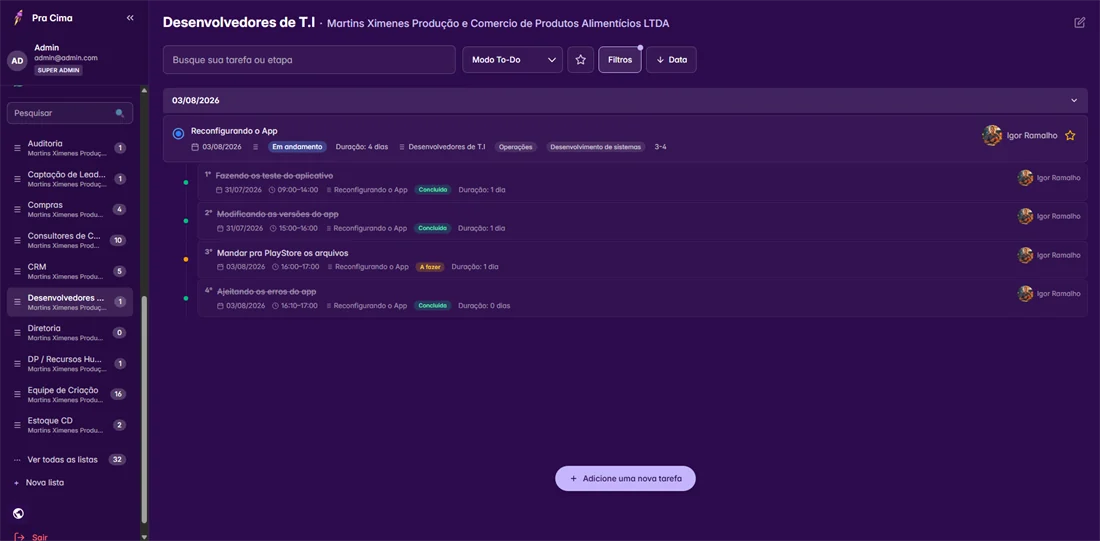Click Nova lista in the sidebar
Image resolution: width=1100 pixels, height=541 pixels.
point(45,483)
